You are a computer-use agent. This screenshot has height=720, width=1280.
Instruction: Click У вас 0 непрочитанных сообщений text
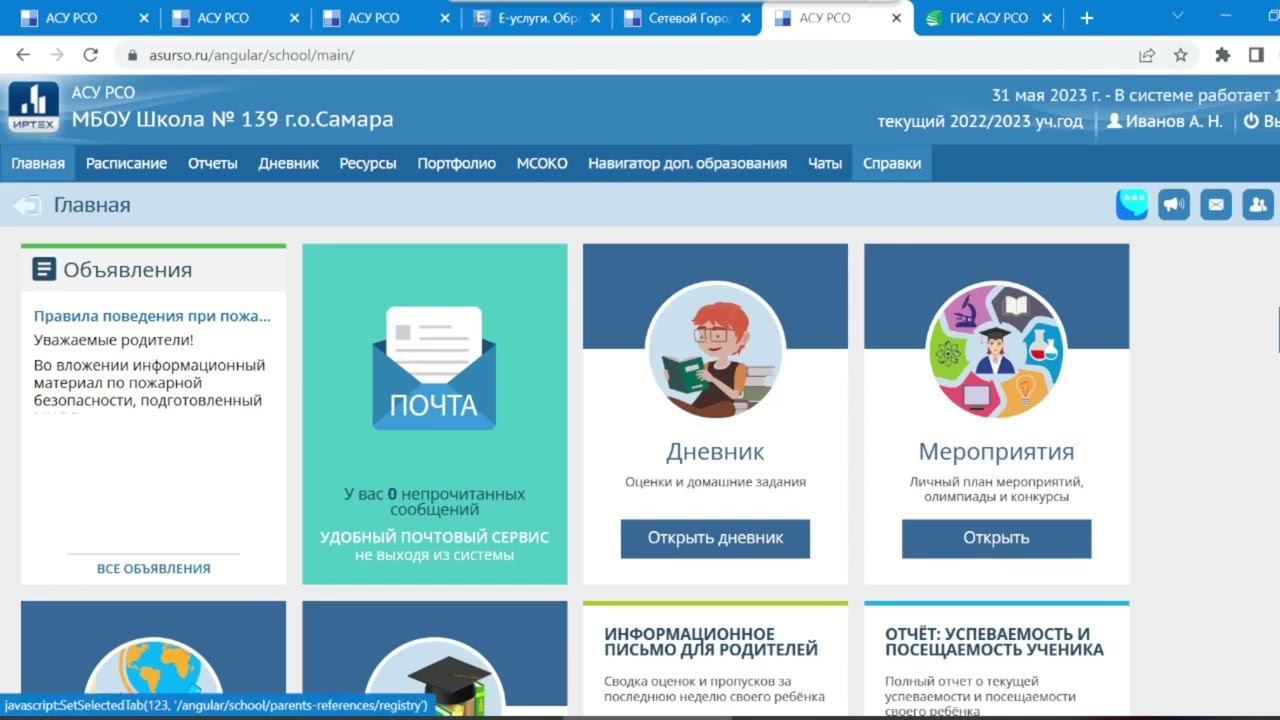coord(434,502)
